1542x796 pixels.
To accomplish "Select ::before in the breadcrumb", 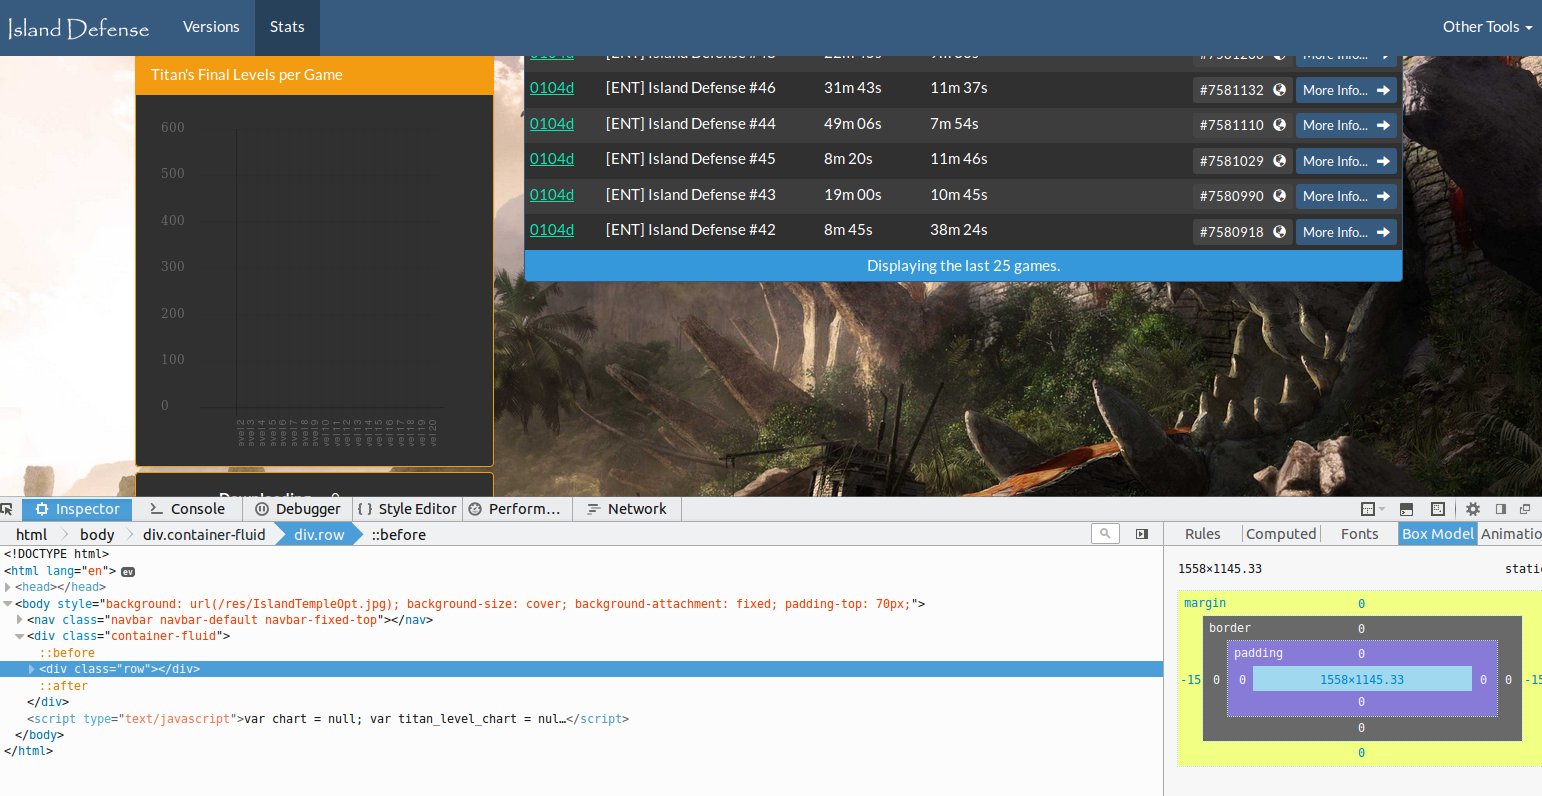I will [x=398, y=534].
